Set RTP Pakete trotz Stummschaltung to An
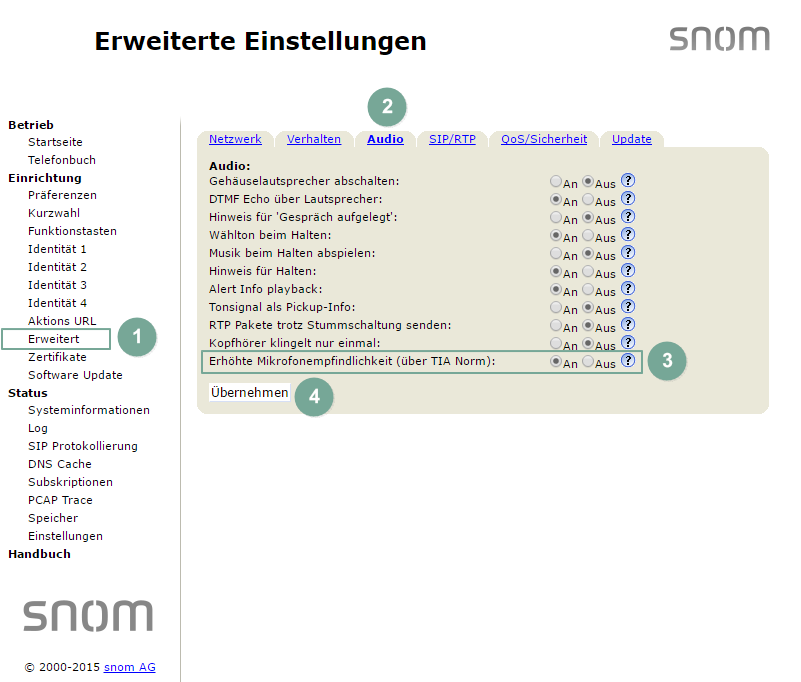The width and height of the screenshot is (801, 682). pos(556,327)
